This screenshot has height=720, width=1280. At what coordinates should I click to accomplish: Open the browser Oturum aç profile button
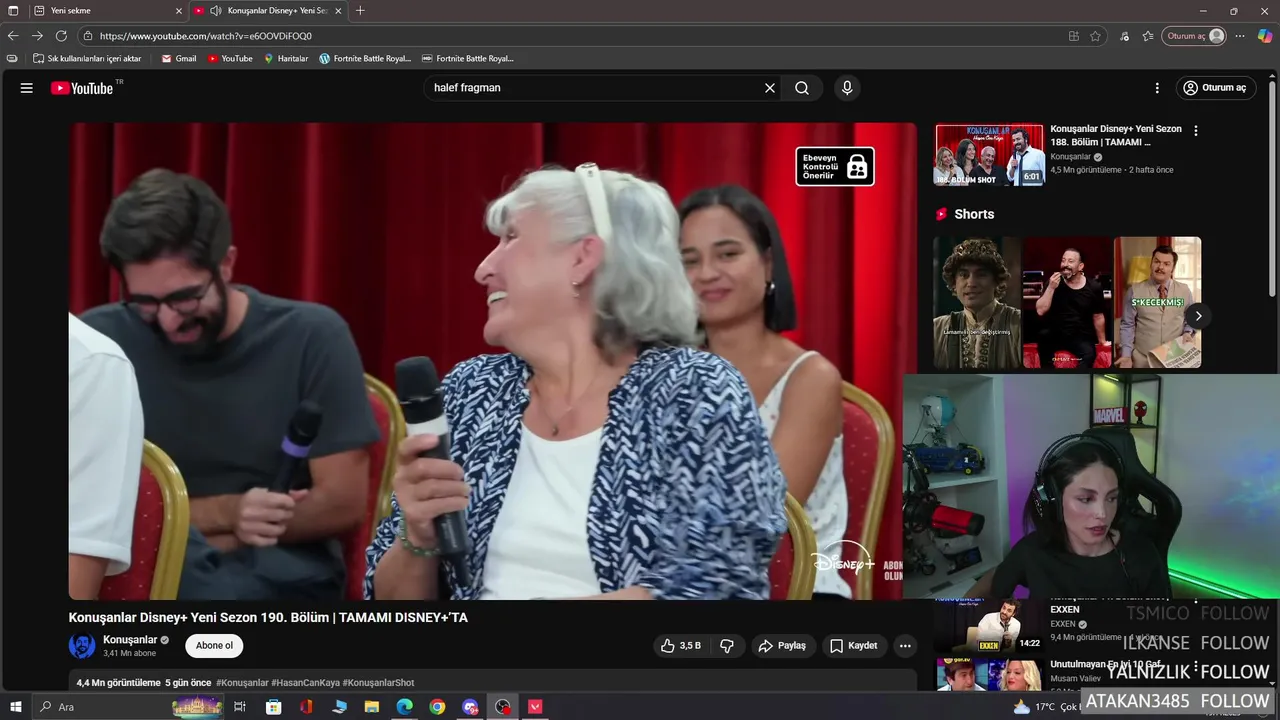(x=1194, y=36)
